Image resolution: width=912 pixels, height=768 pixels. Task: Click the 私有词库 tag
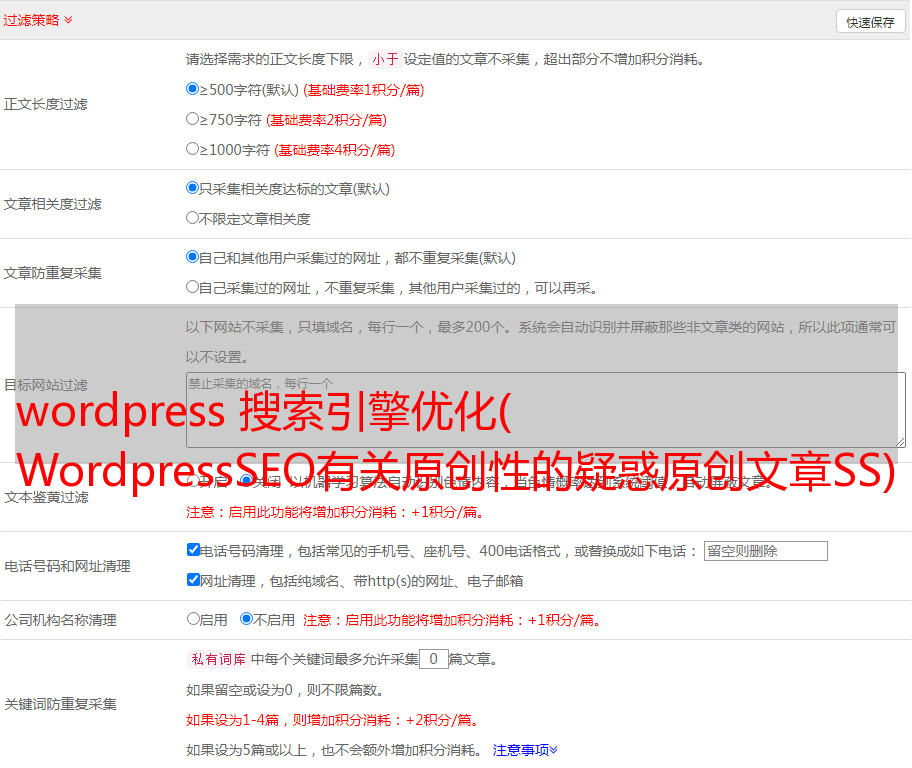219,659
